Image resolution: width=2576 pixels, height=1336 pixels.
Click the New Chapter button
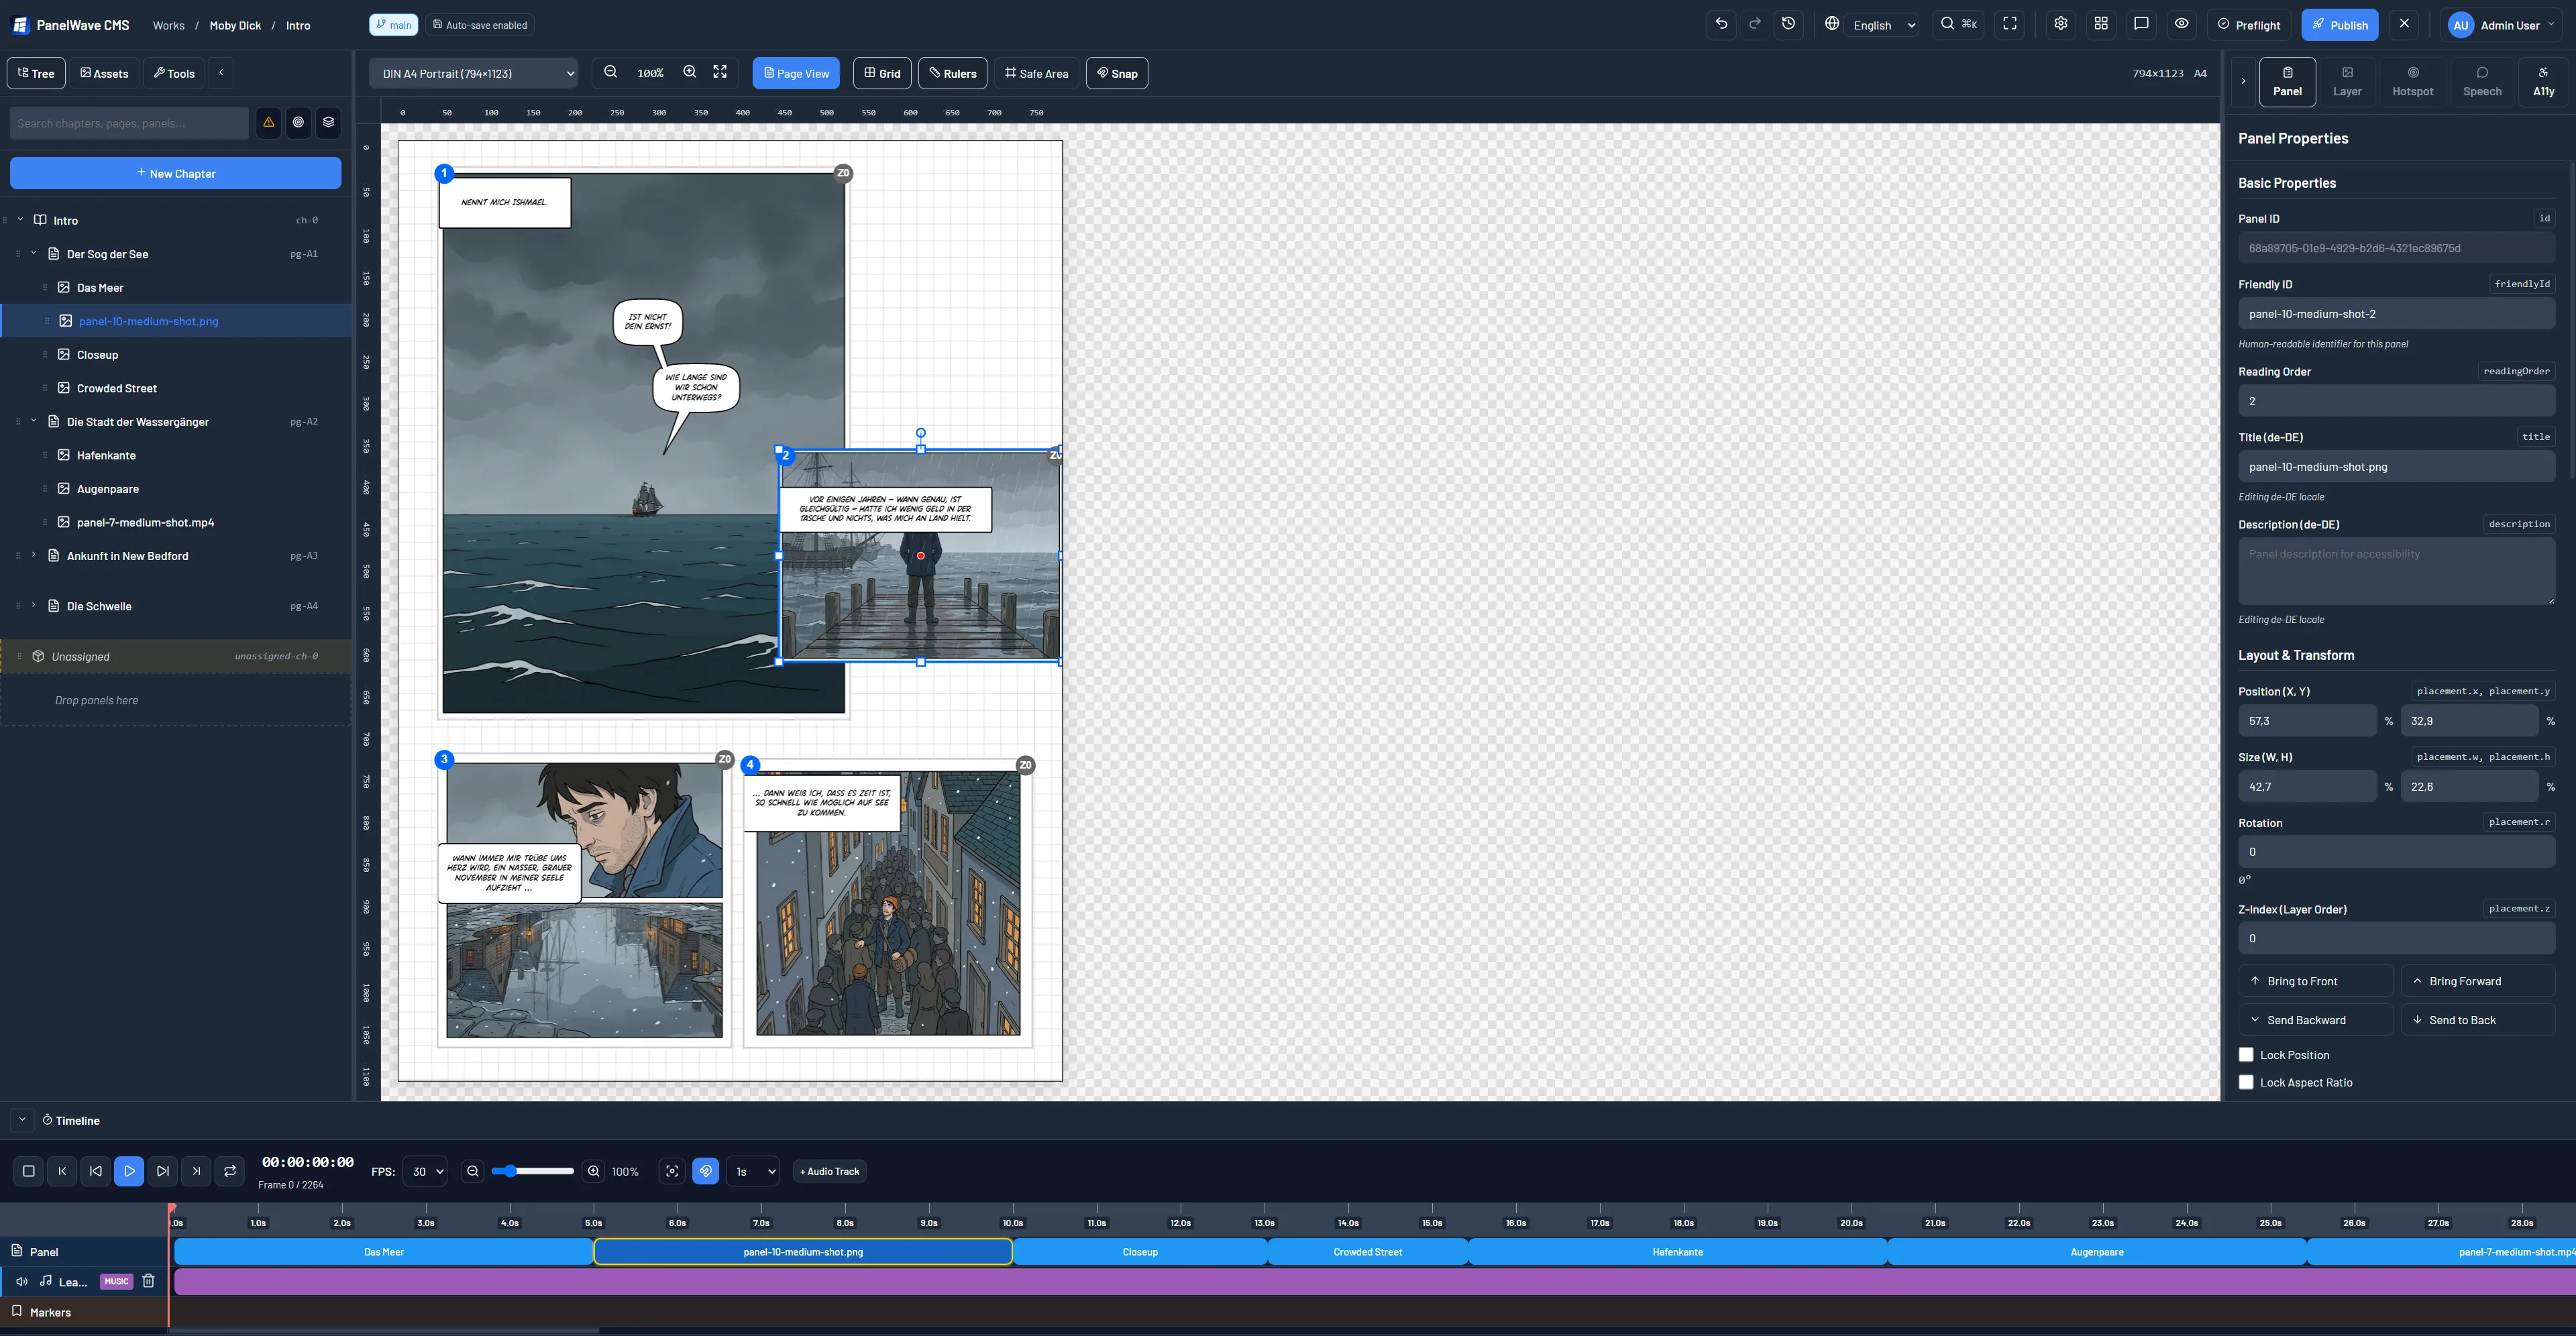tap(176, 173)
